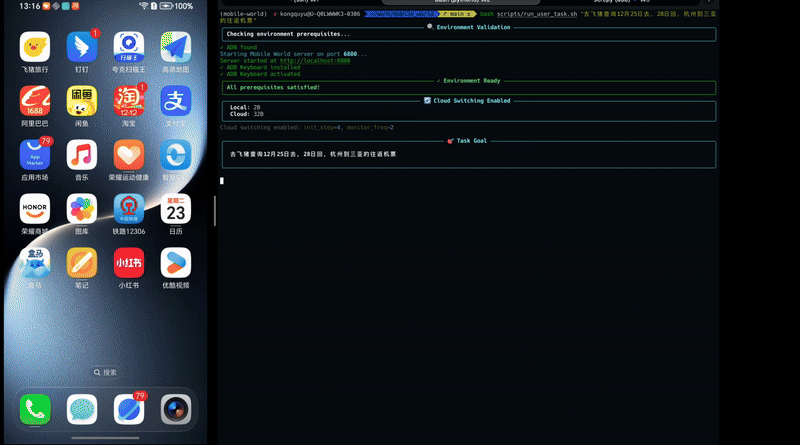Open the Amap (高德地图) navigation app
This screenshot has width=800, height=445.
coord(176,47)
